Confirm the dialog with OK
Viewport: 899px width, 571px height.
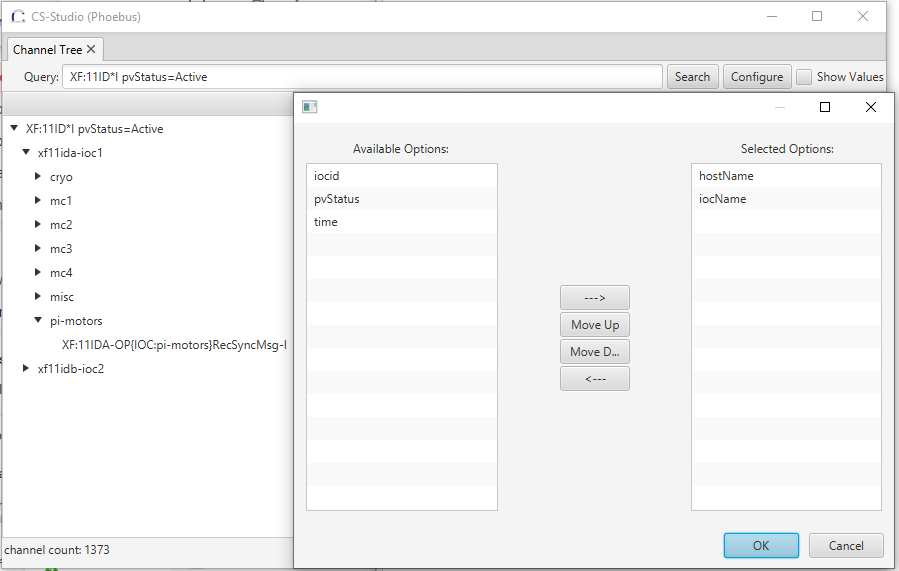tap(761, 545)
